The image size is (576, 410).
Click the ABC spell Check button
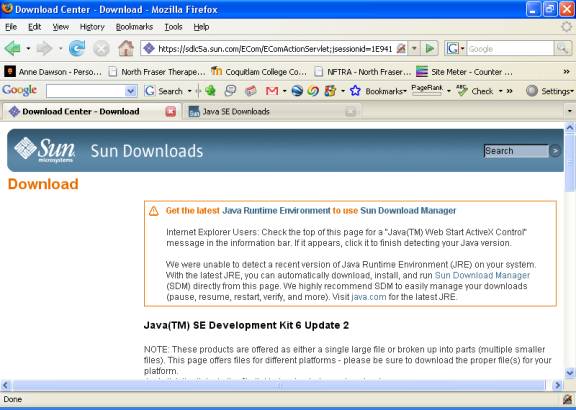[475, 91]
